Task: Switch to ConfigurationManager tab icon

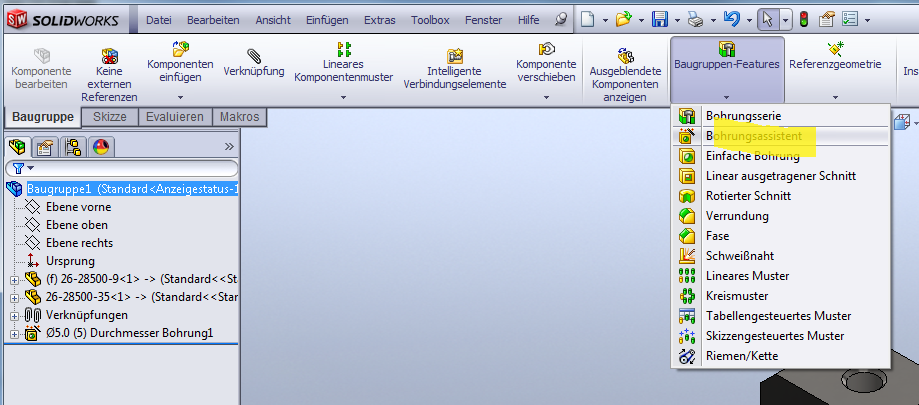Action: 74,147
